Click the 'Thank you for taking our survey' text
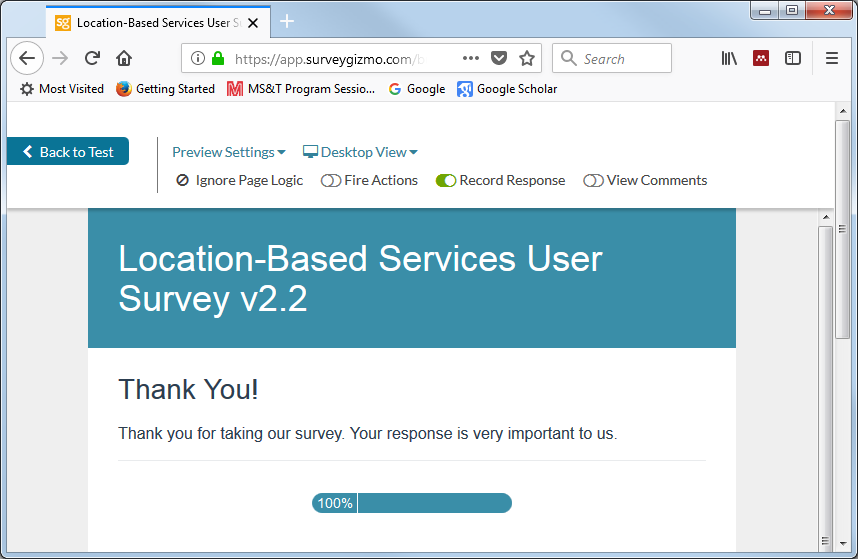 click(x=368, y=433)
